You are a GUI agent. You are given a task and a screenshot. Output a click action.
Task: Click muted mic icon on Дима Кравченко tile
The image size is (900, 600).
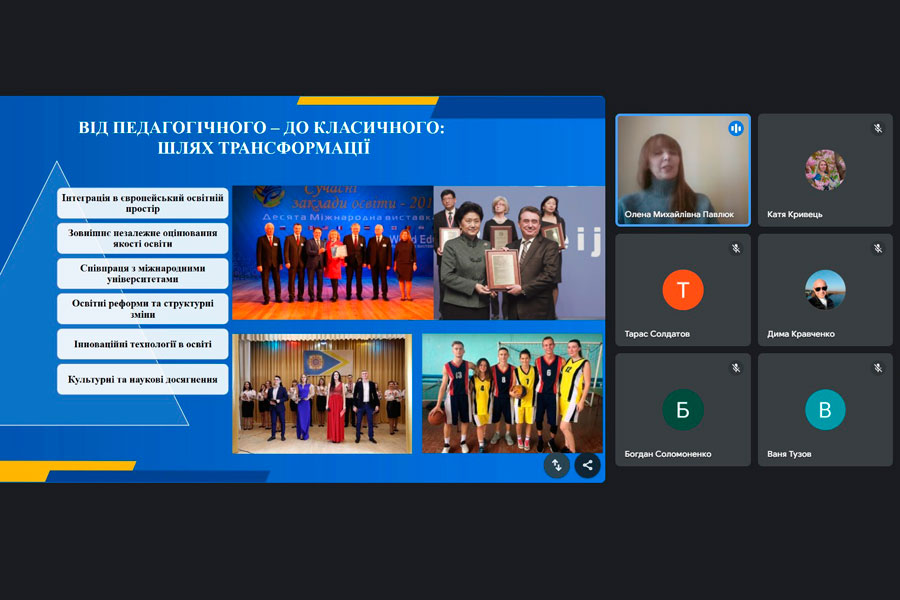click(878, 249)
